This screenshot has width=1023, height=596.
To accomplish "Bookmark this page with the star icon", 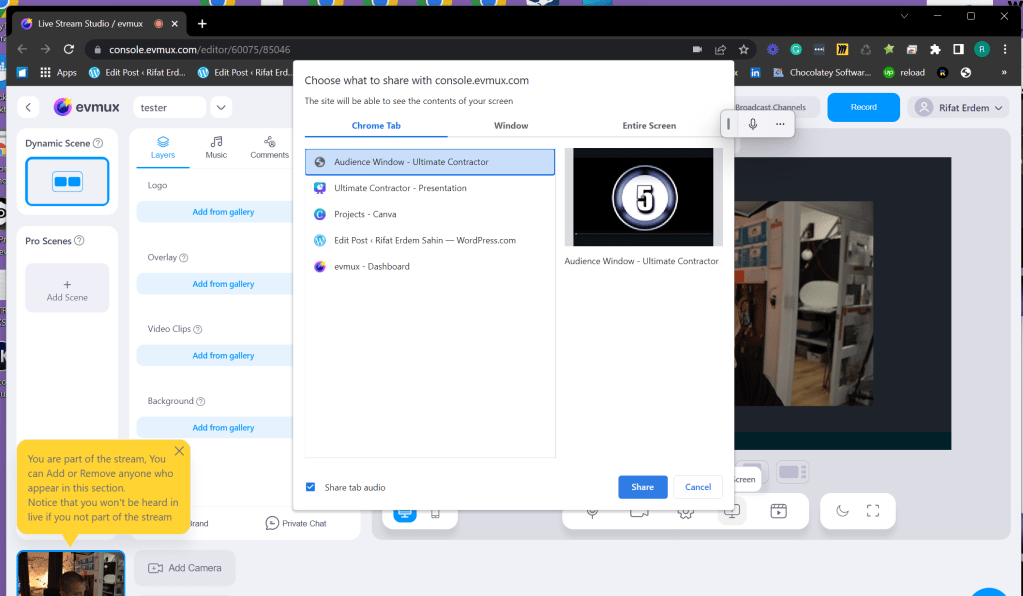I will [x=743, y=50].
